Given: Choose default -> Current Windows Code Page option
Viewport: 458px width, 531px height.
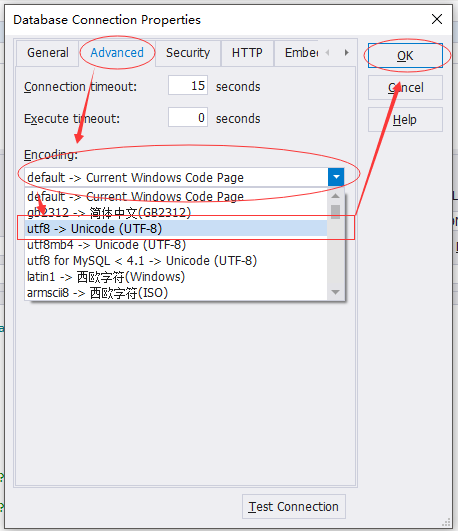Looking at the screenshot, I should click(x=176, y=196).
